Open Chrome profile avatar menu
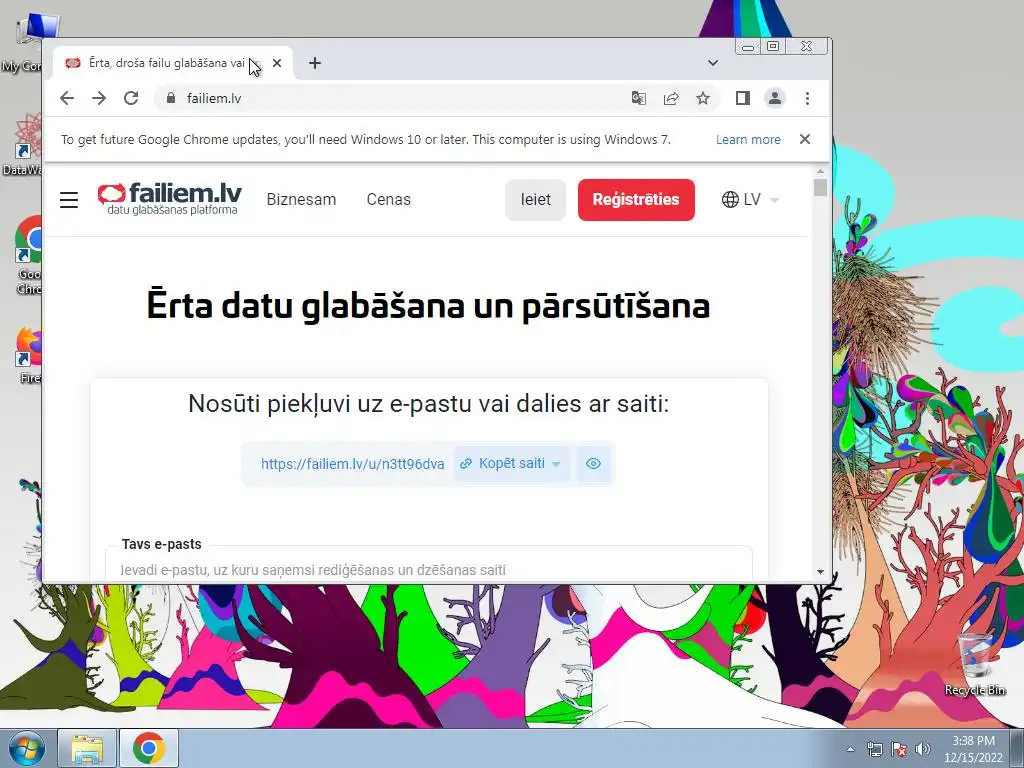This screenshot has width=1024, height=768. [x=775, y=98]
